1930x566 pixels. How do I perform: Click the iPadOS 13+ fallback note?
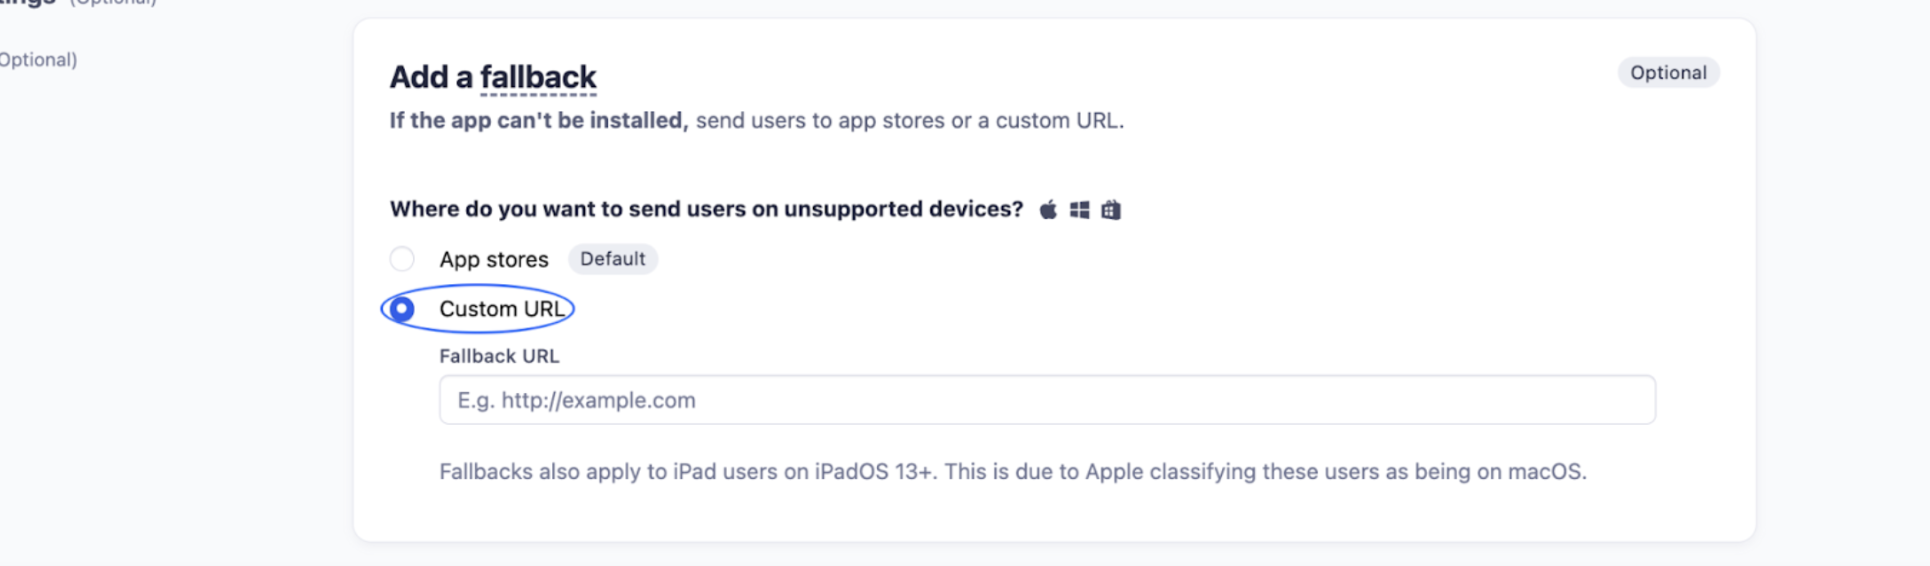coord(1012,472)
